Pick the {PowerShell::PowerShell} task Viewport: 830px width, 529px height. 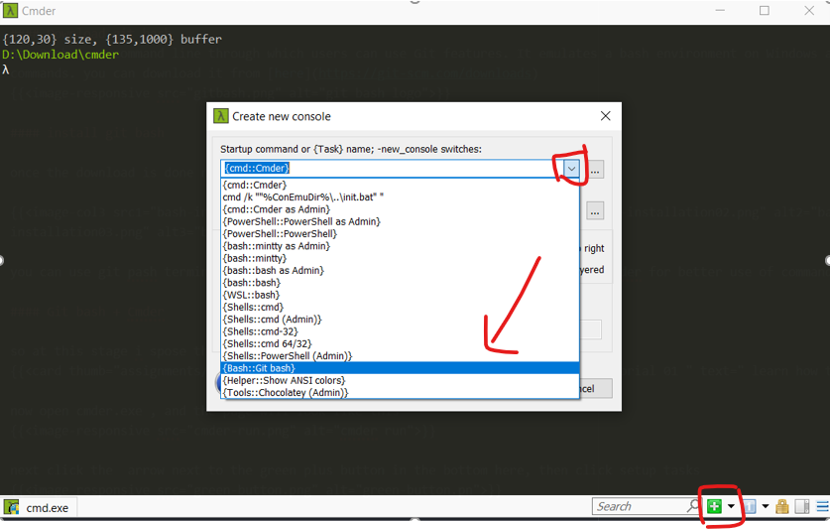click(x=400, y=234)
